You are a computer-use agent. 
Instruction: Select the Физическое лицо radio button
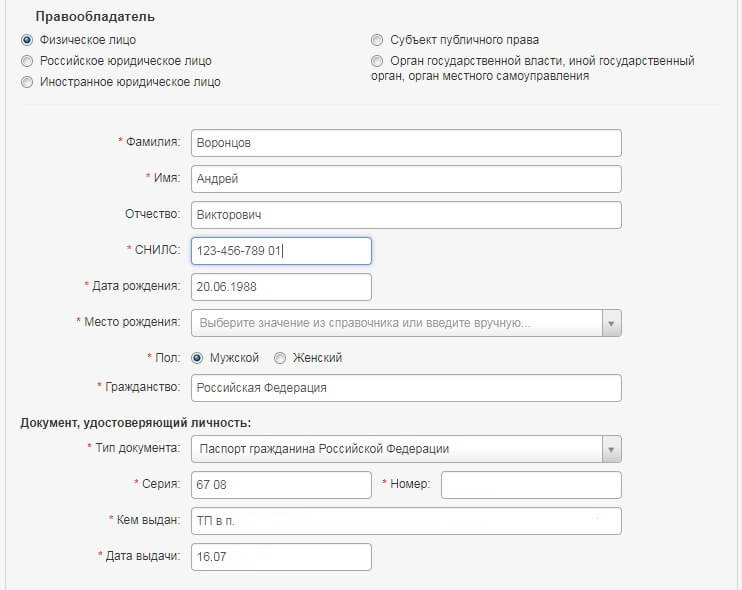[27, 40]
